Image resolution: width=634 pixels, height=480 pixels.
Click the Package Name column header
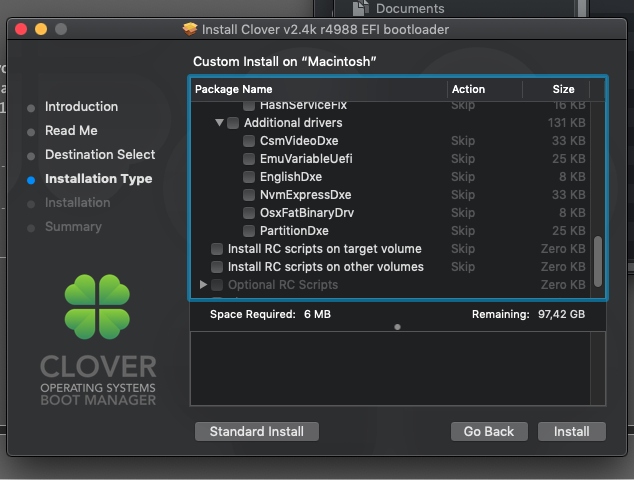[319, 89]
